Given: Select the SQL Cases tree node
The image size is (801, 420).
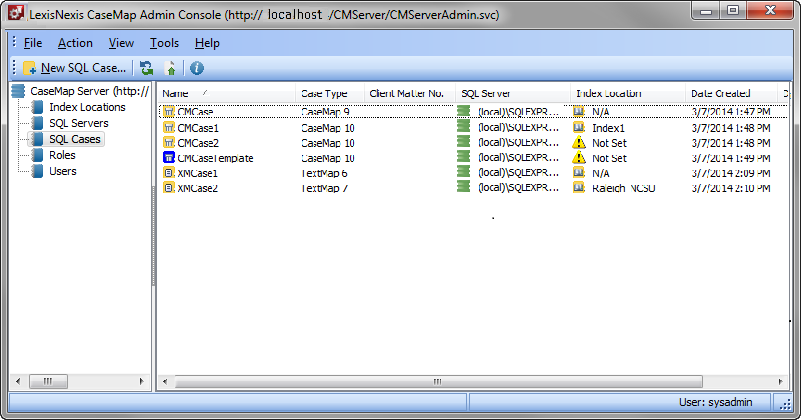Looking at the screenshot, I should tap(75, 139).
